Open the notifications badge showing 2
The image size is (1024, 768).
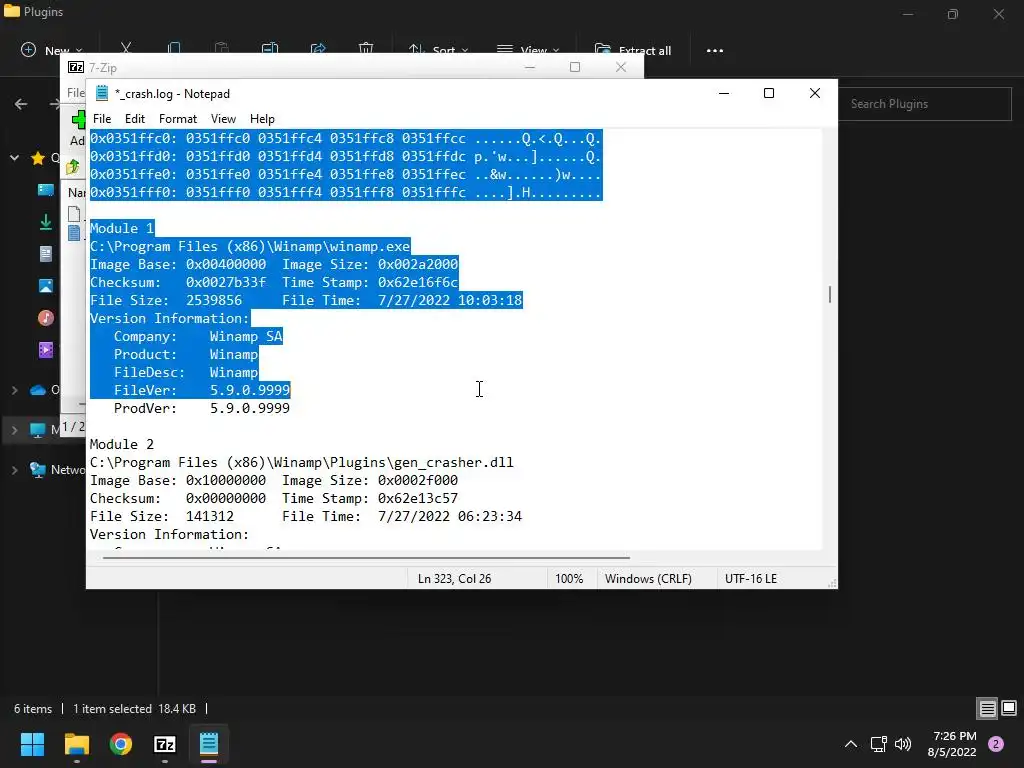(x=996, y=744)
